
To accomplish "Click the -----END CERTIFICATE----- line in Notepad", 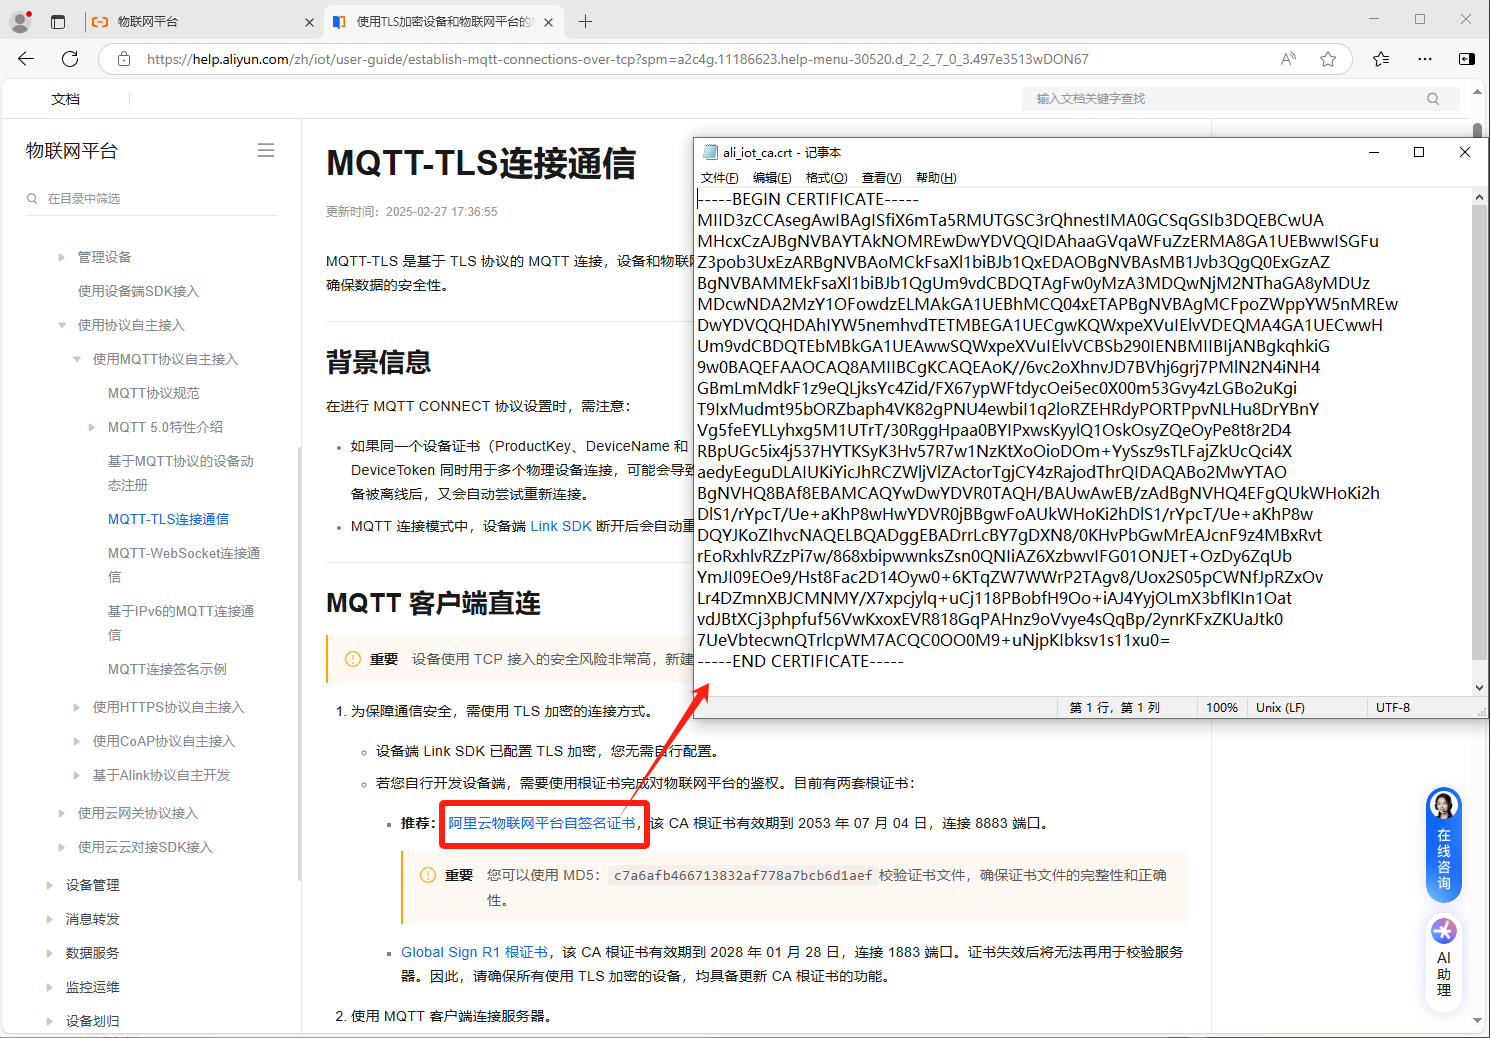I will click(x=800, y=661).
